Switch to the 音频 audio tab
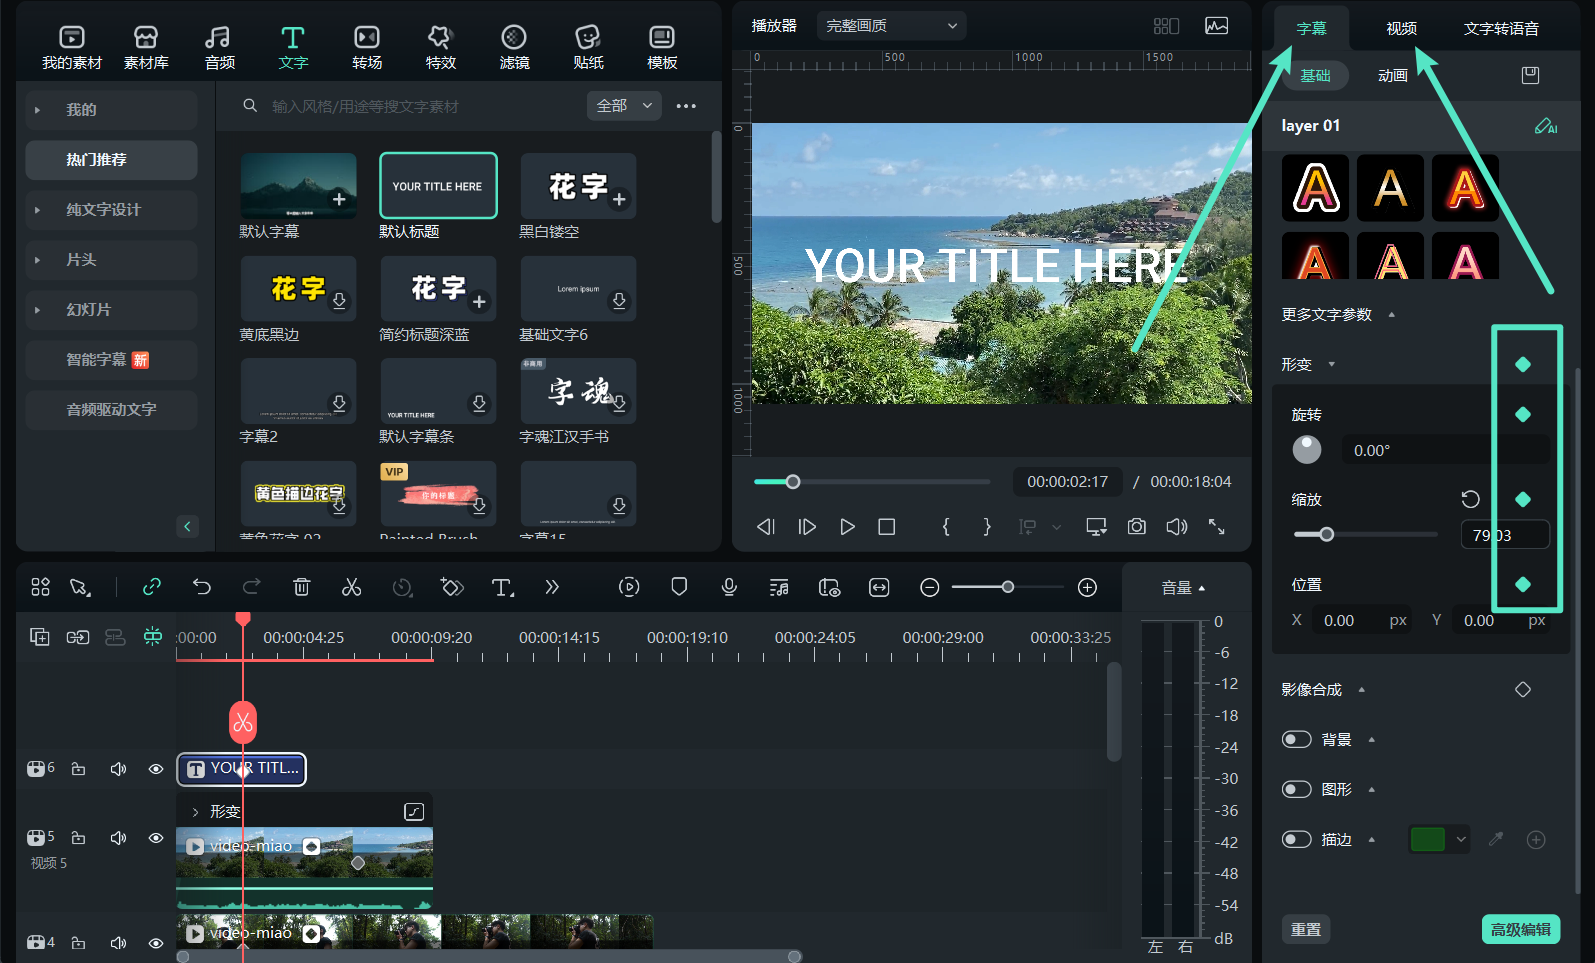 coord(219,47)
